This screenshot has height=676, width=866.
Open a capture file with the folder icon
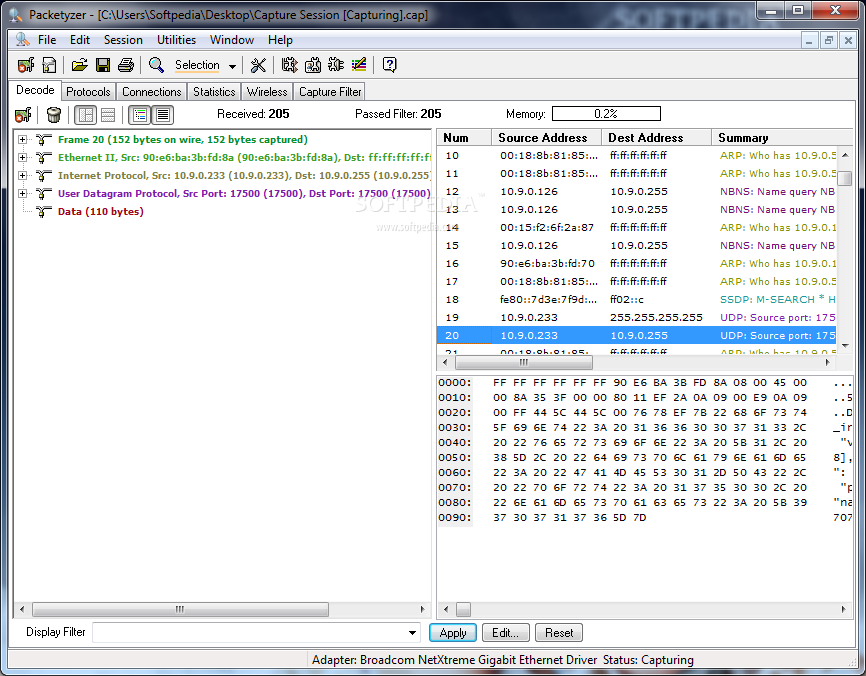[x=80, y=65]
